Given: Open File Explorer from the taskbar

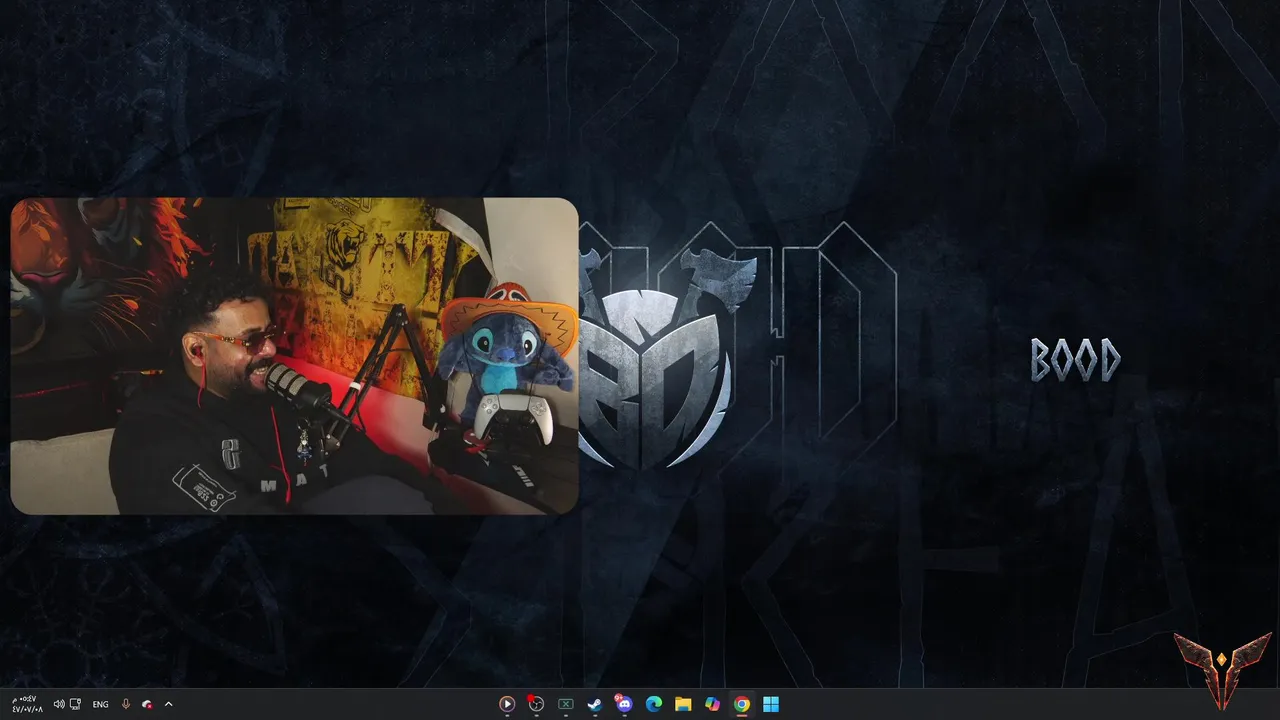Looking at the screenshot, I should tap(683, 704).
